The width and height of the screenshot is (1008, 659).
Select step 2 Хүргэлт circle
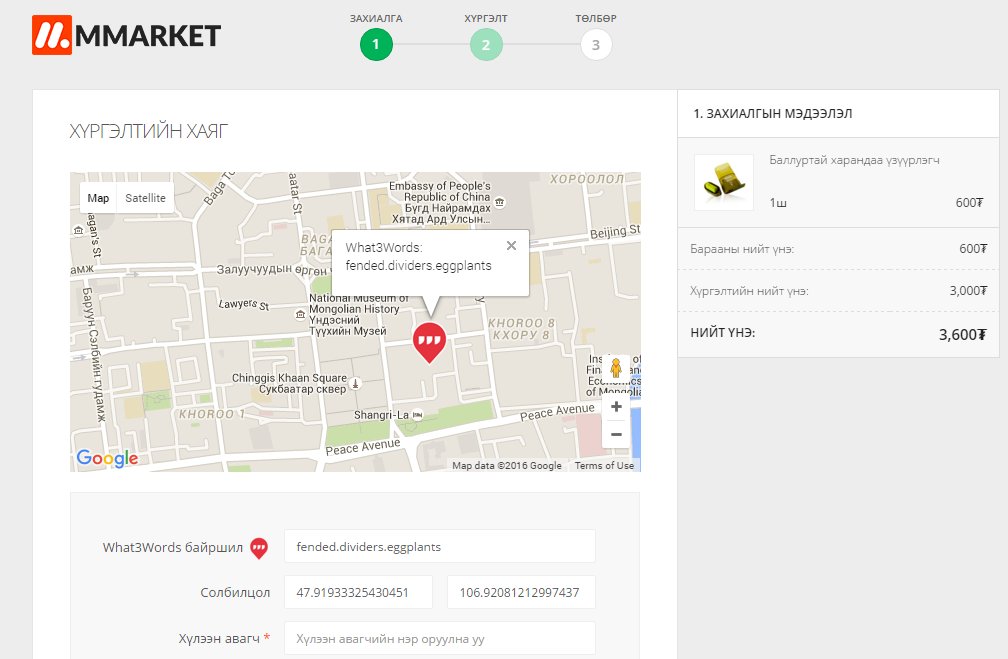(x=486, y=44)
